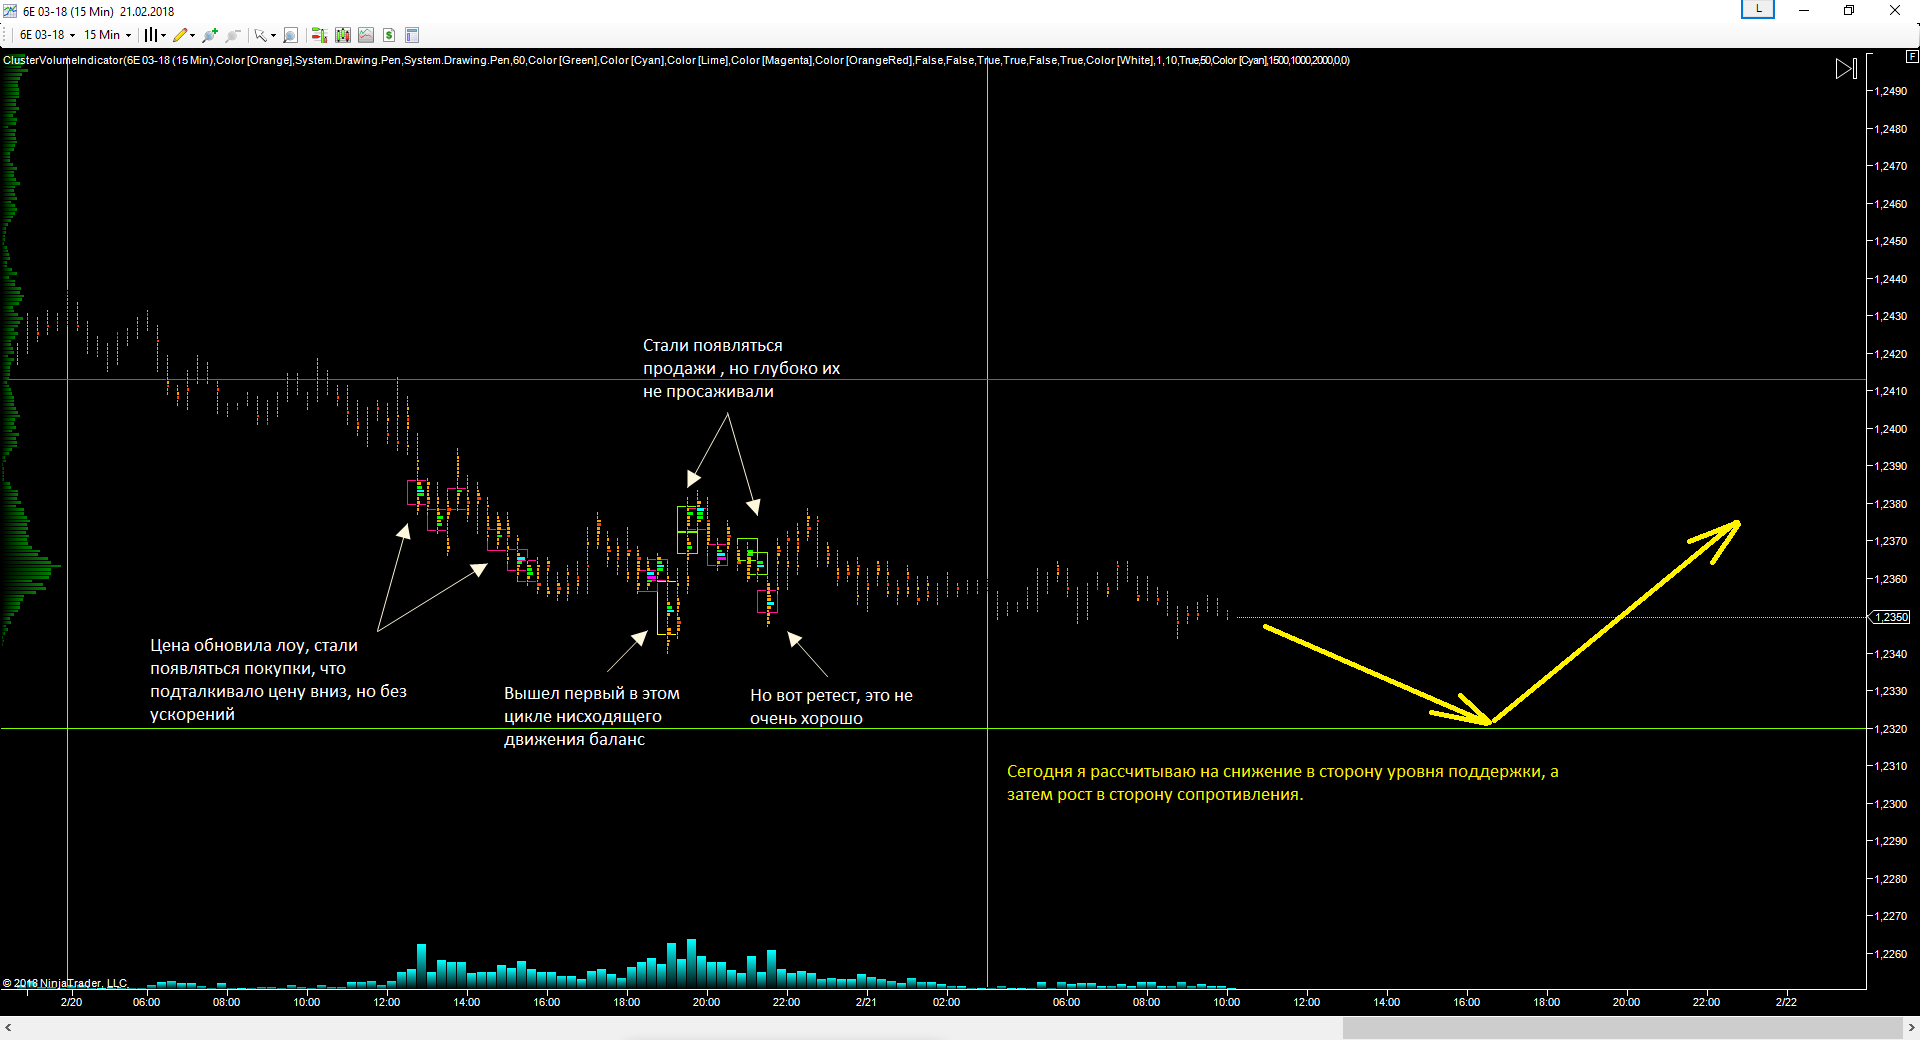Activate the Zoom Frame tool
This screenshot has height=1040, width=1920.
click(290, 35)
